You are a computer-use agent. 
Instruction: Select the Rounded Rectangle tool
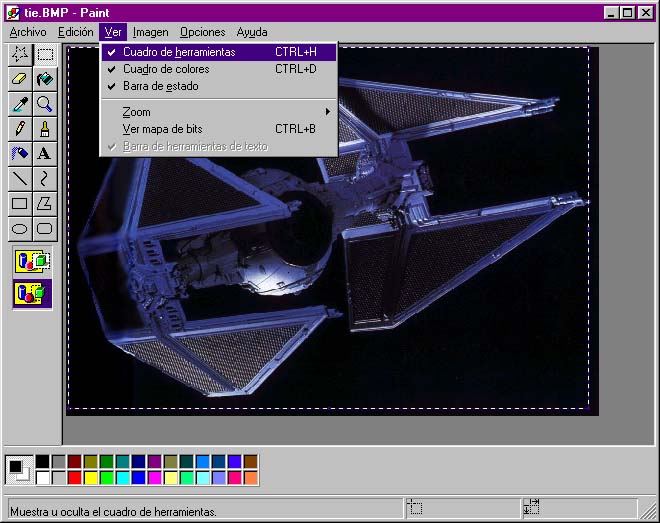(x=45, y=229)
